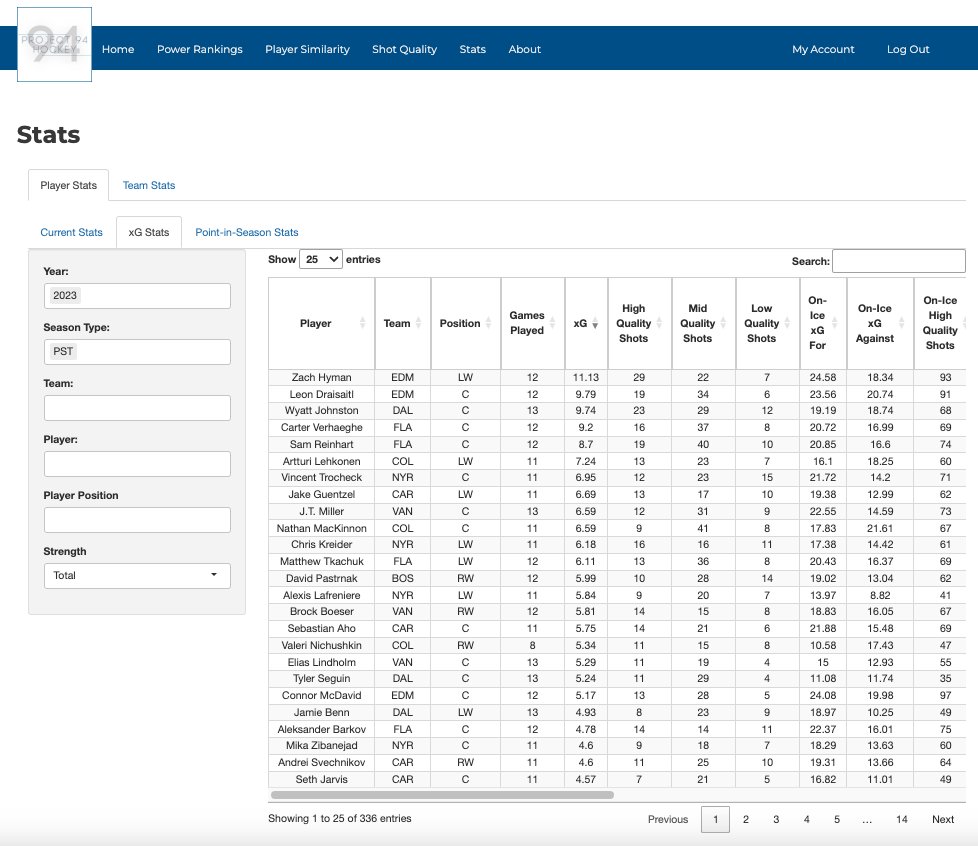The width and height of the screenshot is (978, 846).
Task: Click the Matthew Tkachuk cell
Action: pyautogui.click(x=321, y=561)
